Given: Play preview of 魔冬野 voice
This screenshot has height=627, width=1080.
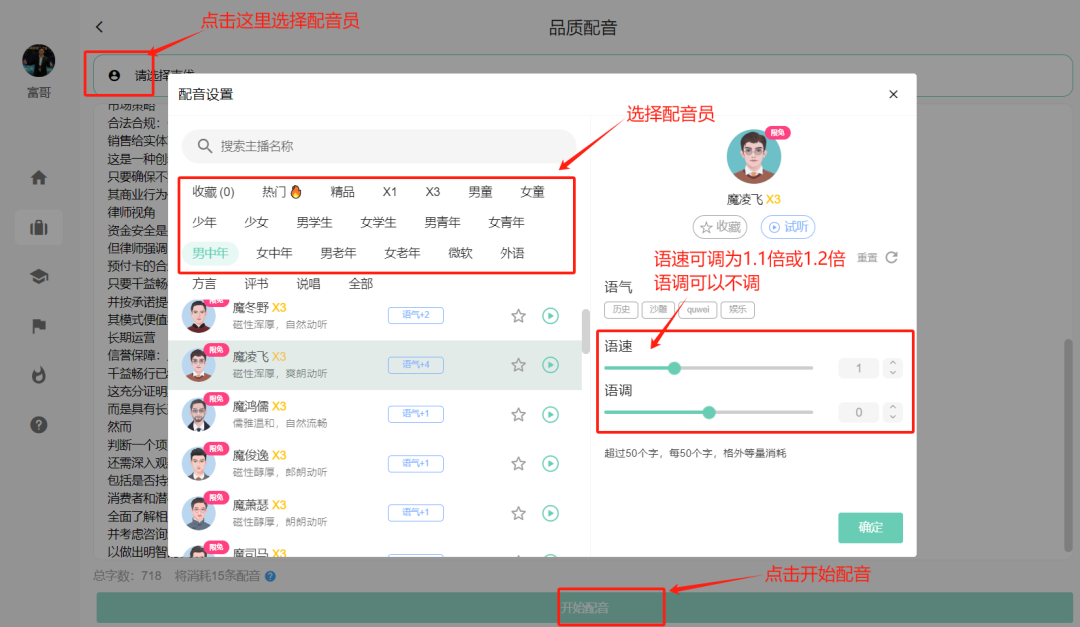Looking at the screenshot, I should coord(550,316).
